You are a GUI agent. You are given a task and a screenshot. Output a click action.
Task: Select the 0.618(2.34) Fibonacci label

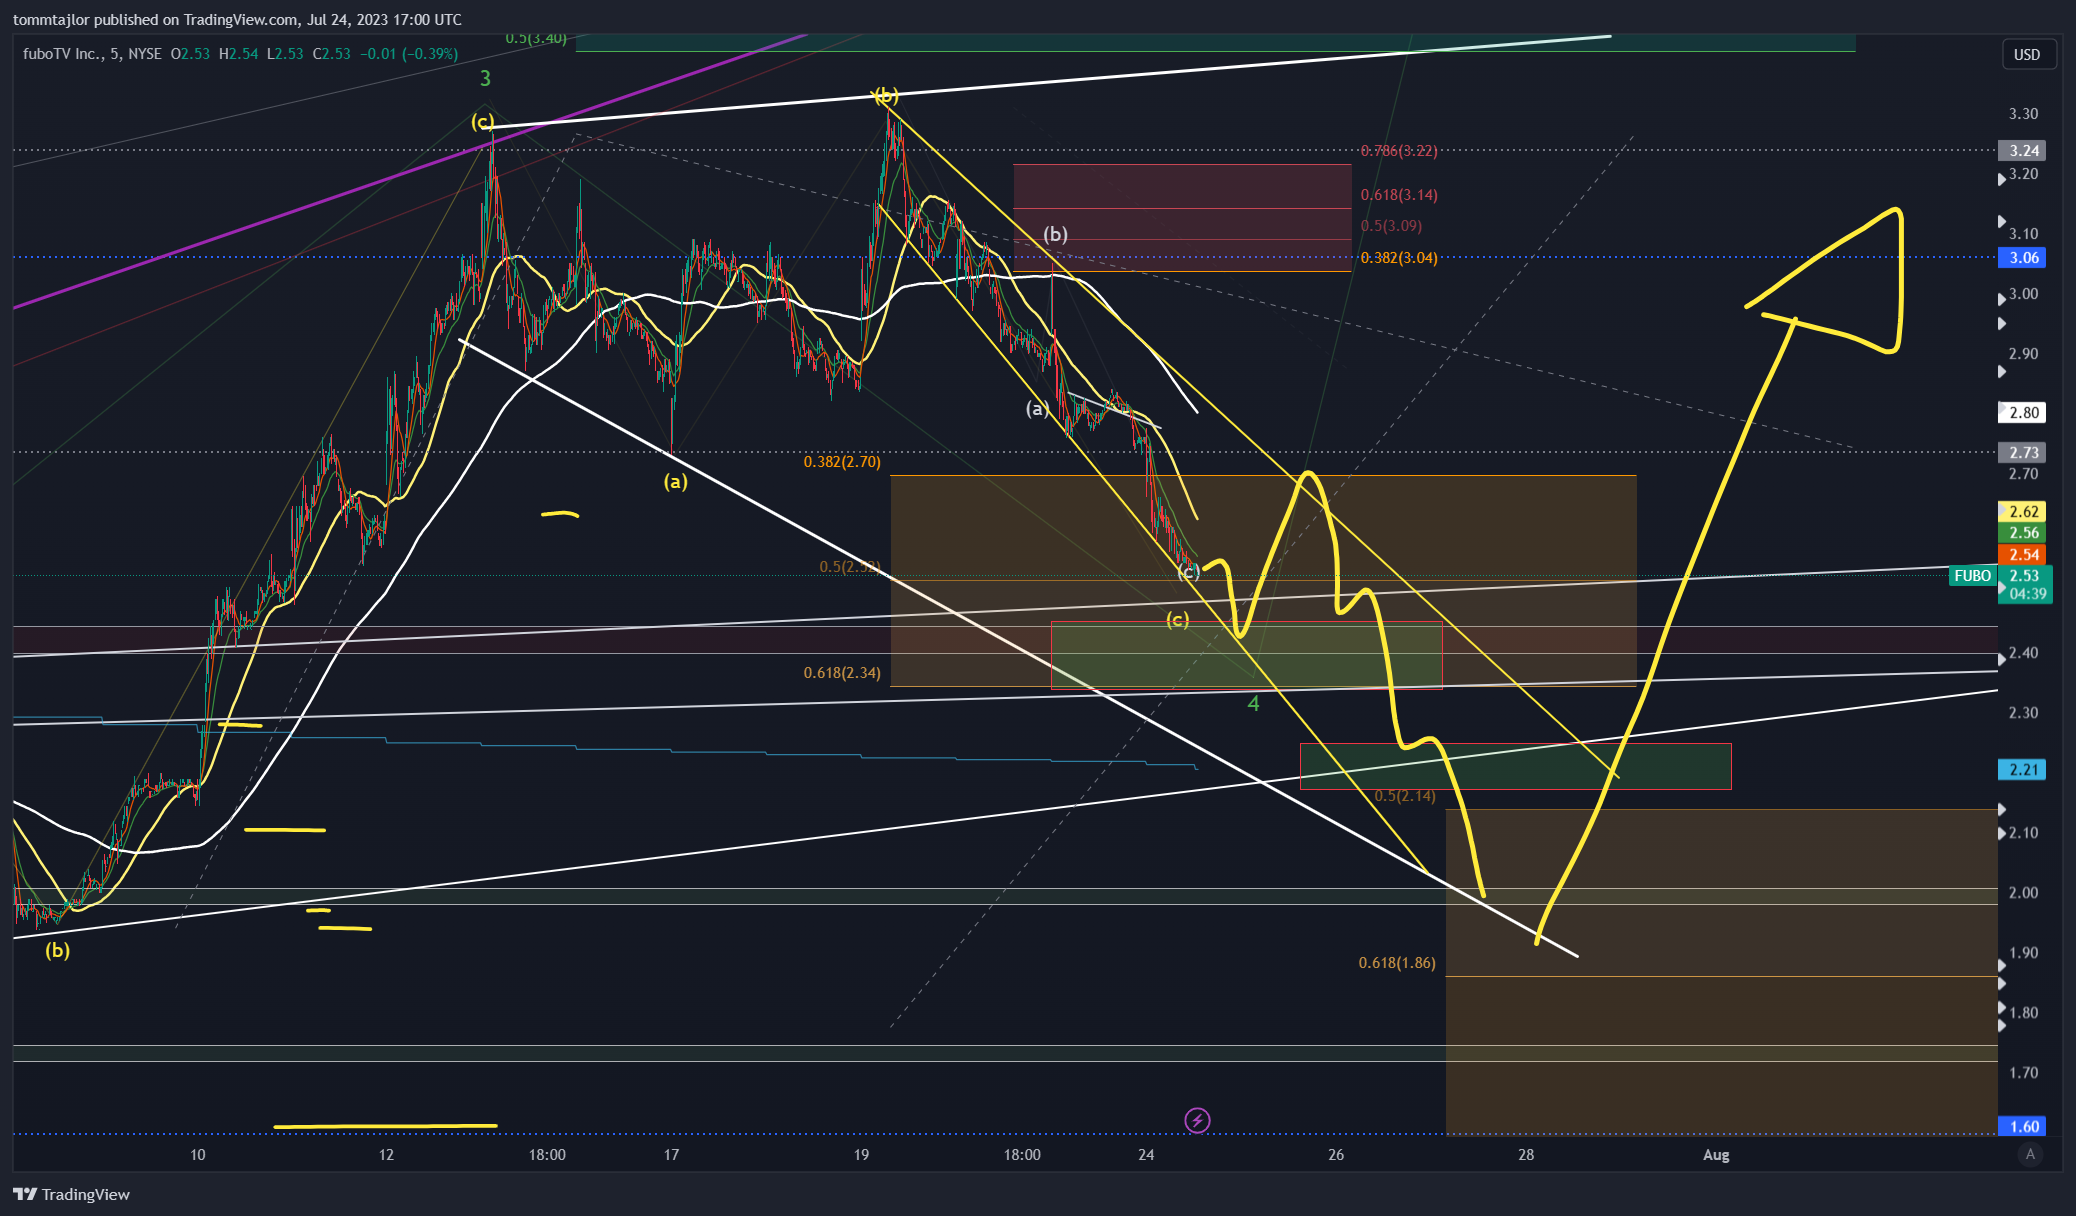842,673
